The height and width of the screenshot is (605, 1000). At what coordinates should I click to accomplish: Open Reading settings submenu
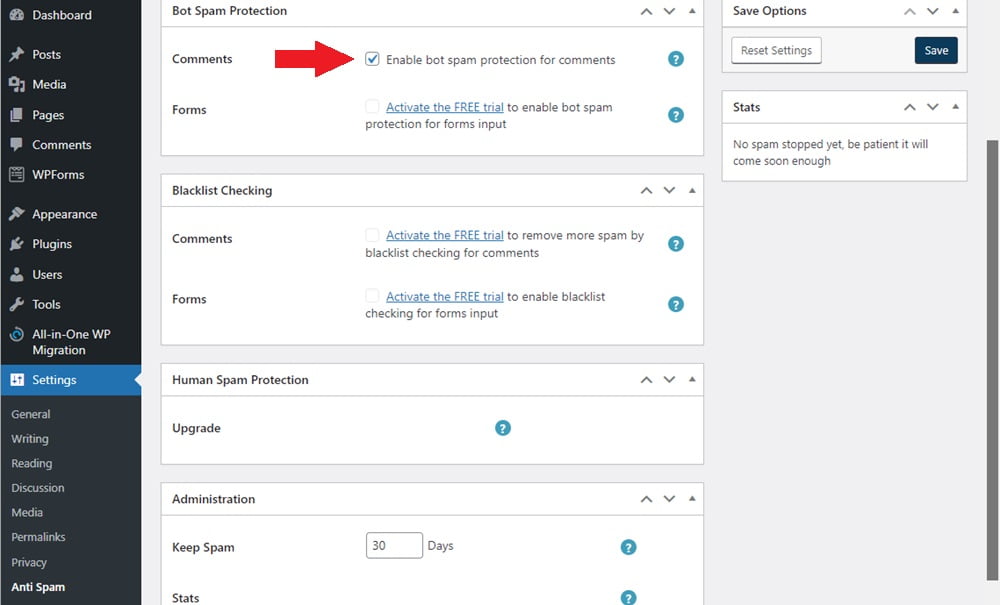(32, 463)
